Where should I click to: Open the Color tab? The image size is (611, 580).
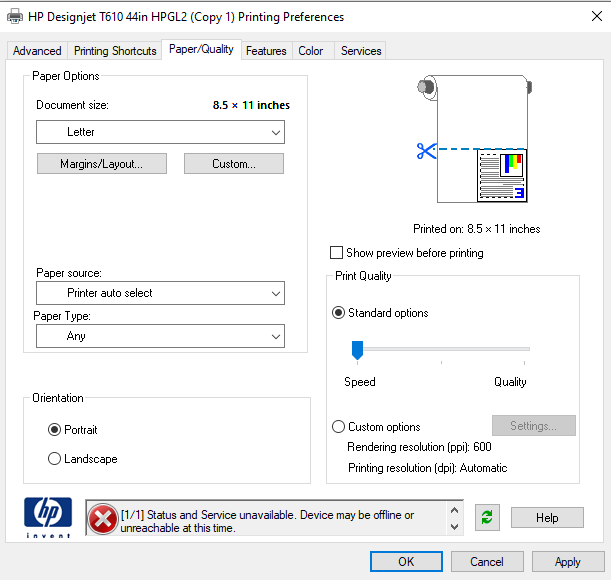coord(311,51)
